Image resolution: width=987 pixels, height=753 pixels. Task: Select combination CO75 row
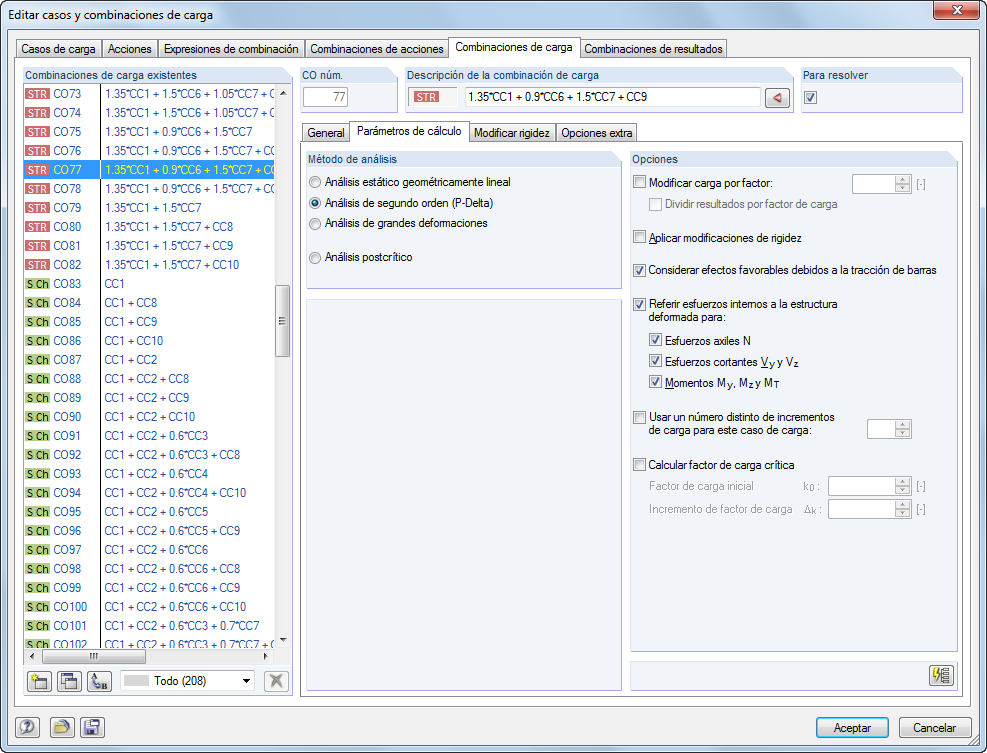coord(149,132)
